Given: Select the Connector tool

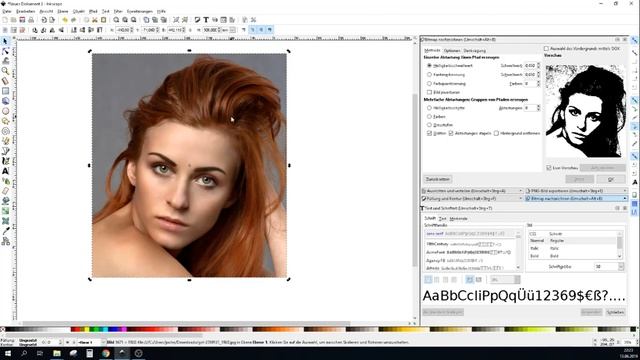Looking at the screenshot, I should [x=5, y=241].
